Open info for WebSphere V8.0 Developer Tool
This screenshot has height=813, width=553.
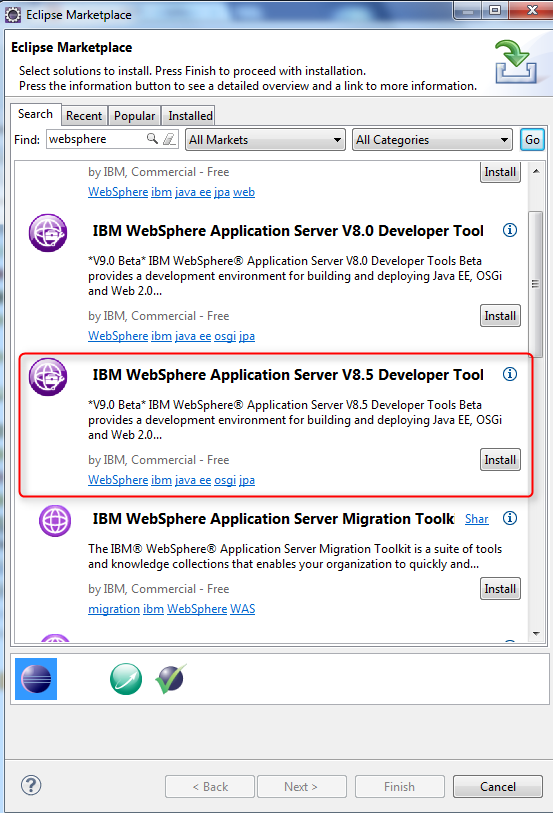coord(510,230)
